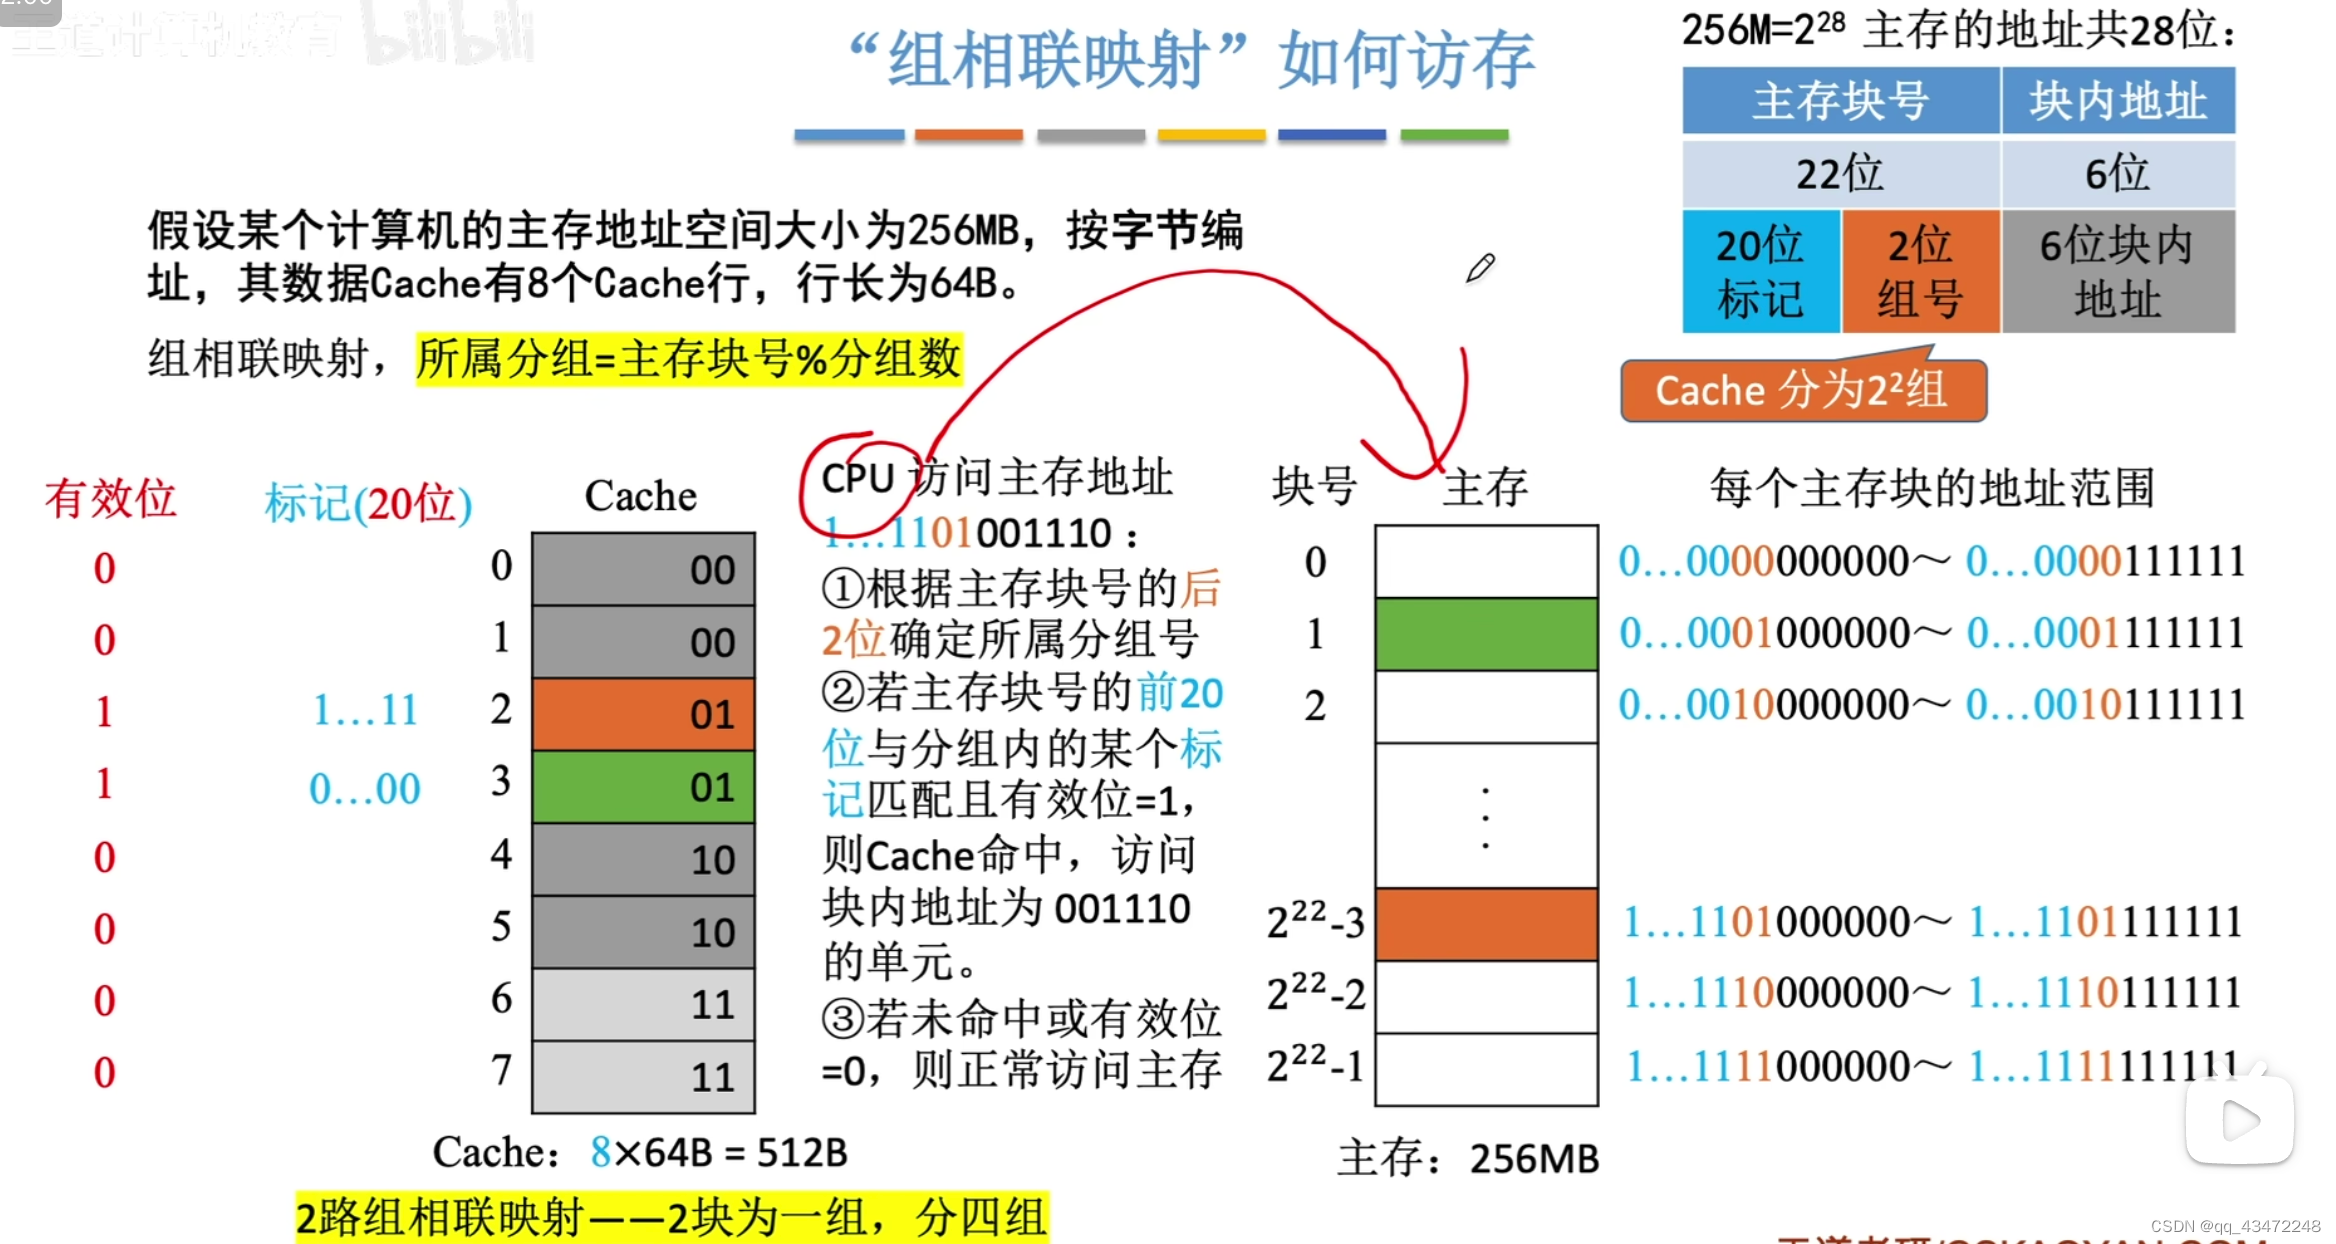
Task: Select Cache row 7 with group 11
Action: (643, 1077)
